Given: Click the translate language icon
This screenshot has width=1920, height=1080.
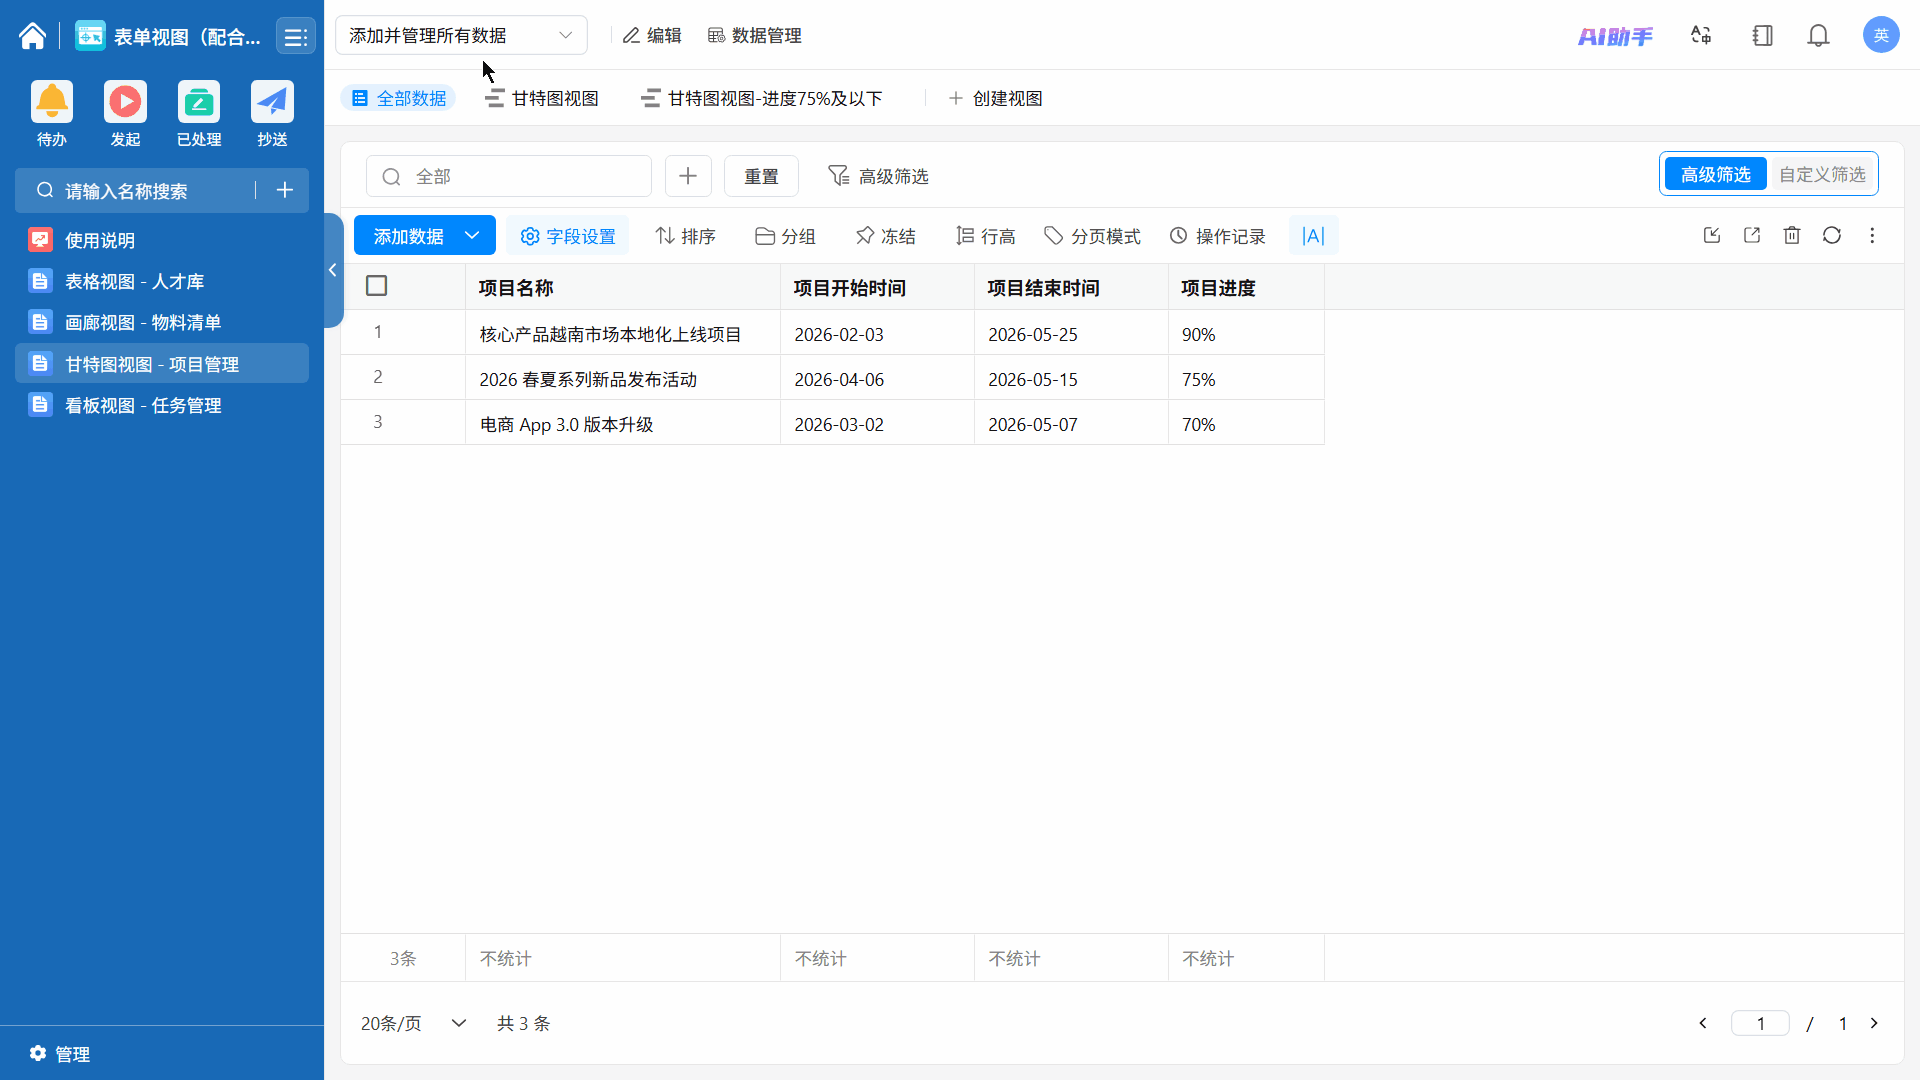Looking at the screenshot, I should pos(1701,36).
